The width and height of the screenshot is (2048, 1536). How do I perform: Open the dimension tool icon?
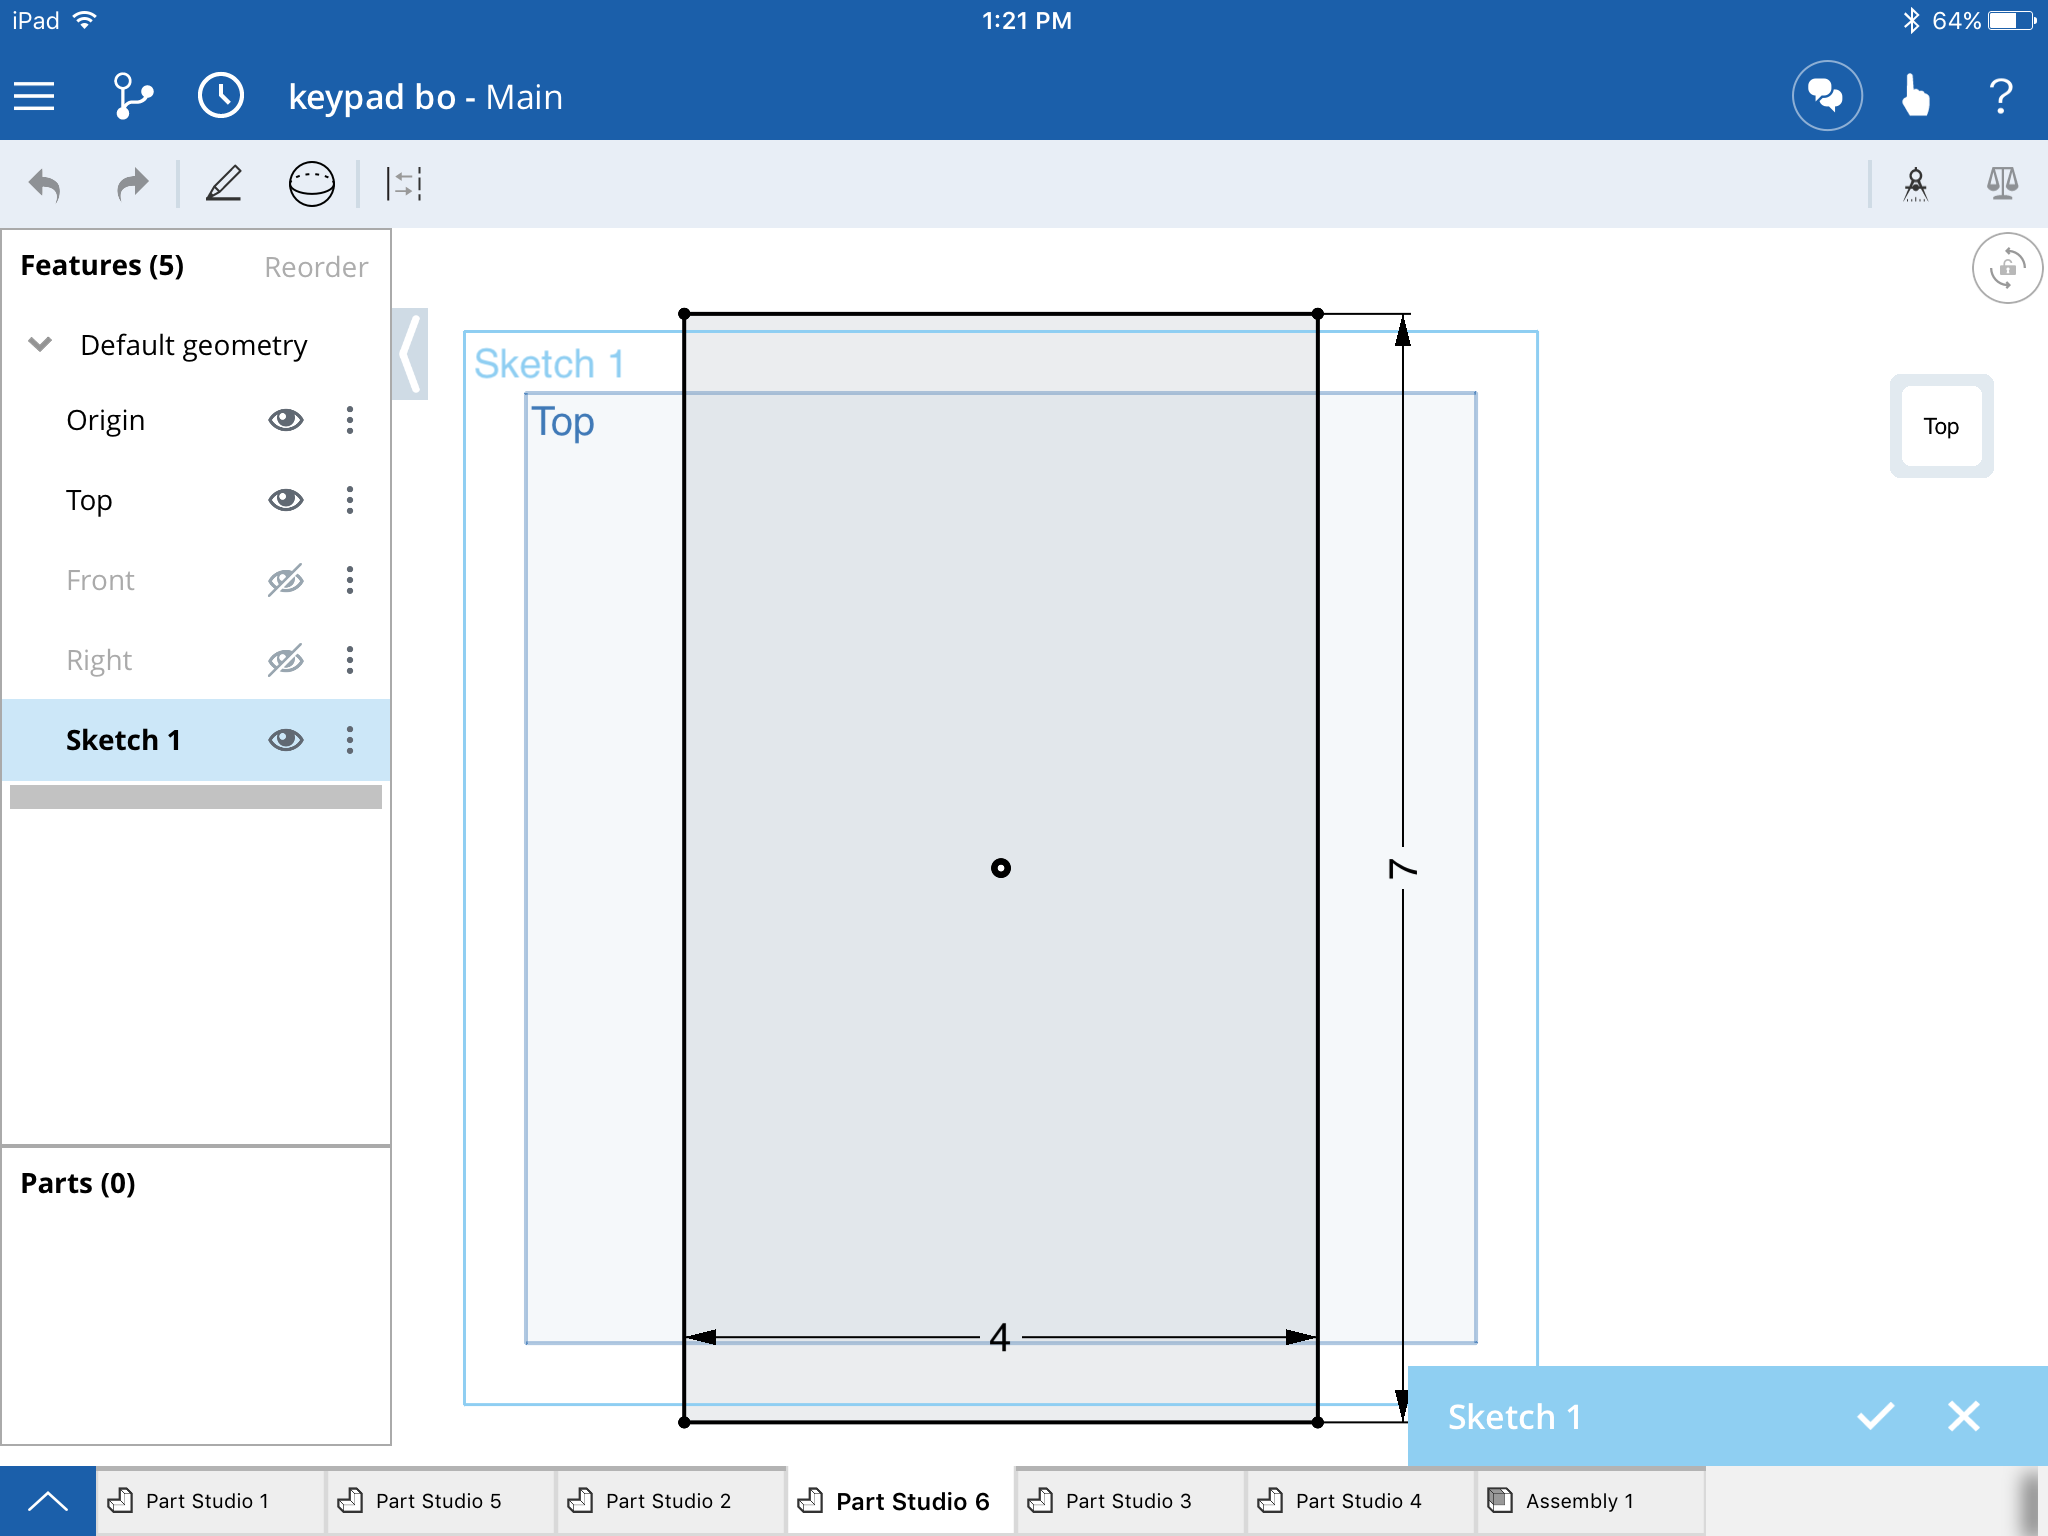click(404, 184)
